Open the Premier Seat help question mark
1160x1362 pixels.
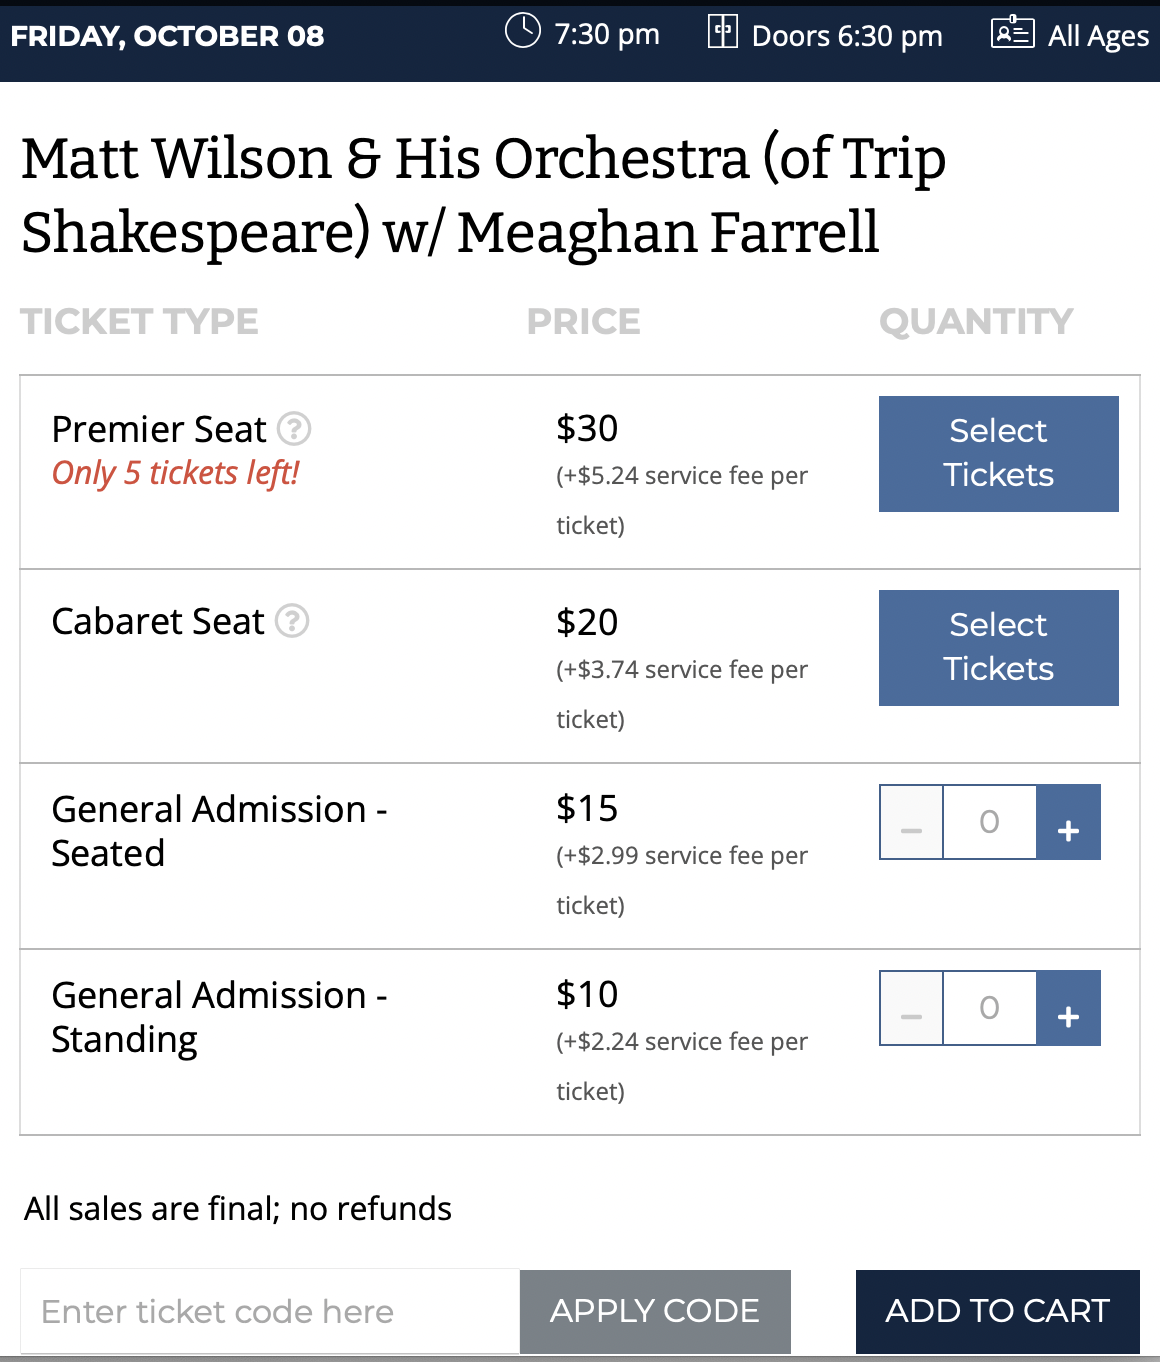(x=294, y=429)
